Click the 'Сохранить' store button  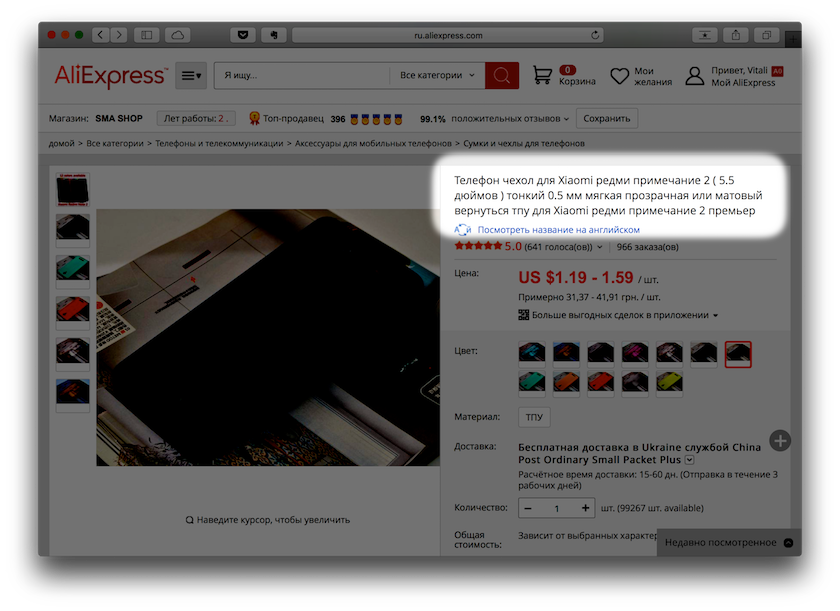click(606, 118)
